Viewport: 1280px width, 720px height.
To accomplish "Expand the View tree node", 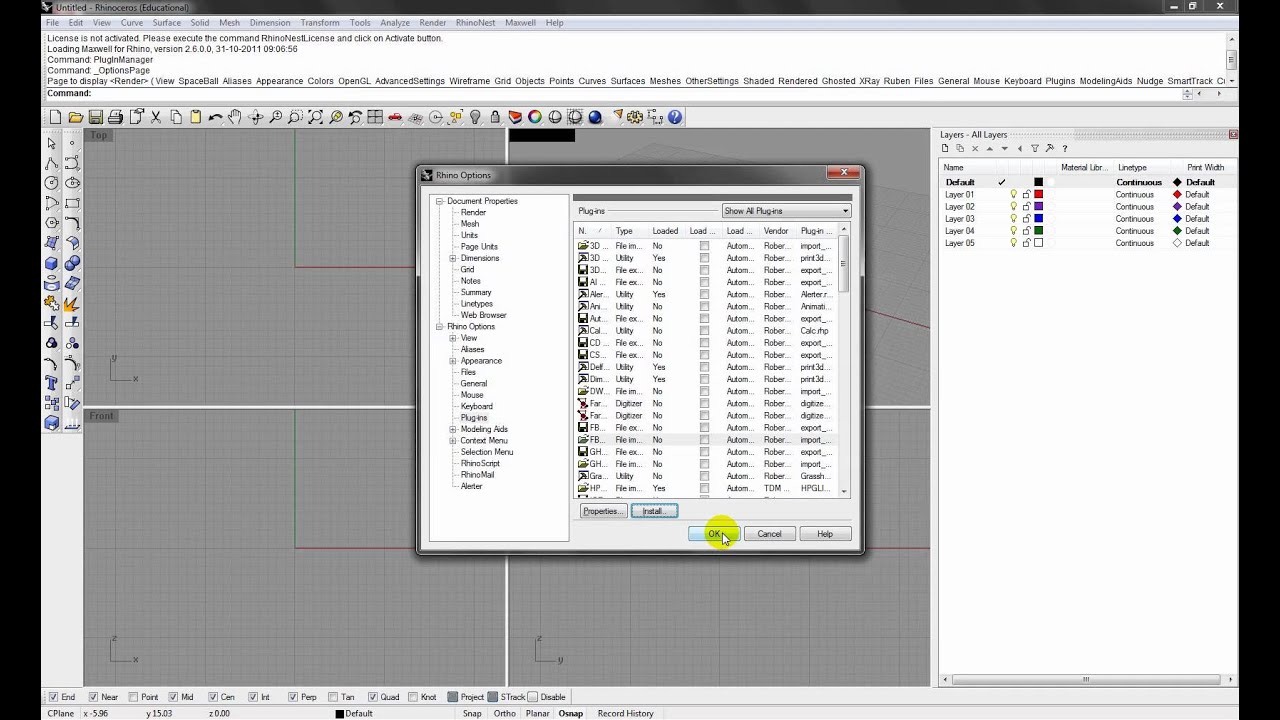I will point(453,338).
